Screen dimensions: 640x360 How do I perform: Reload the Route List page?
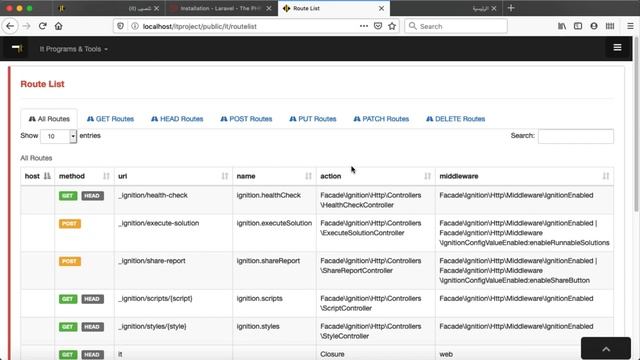42,26
